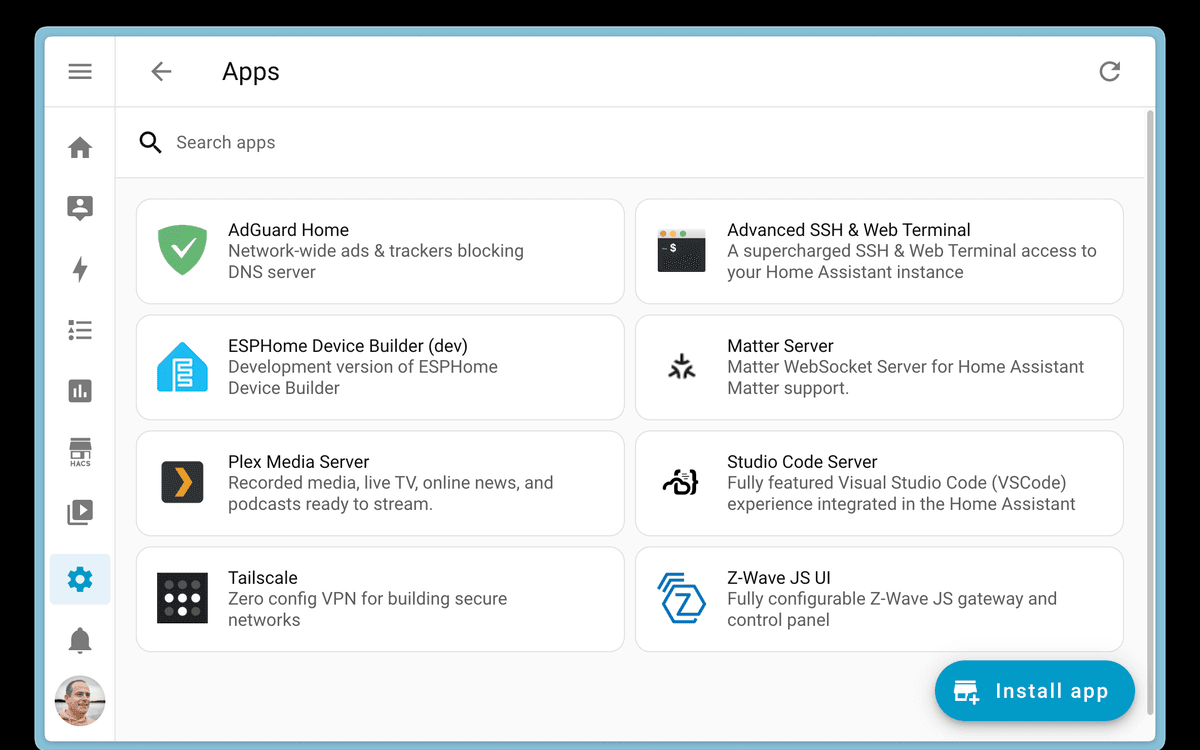
Task: Click the Tailscale dotted grid icon
Action: 182,598
